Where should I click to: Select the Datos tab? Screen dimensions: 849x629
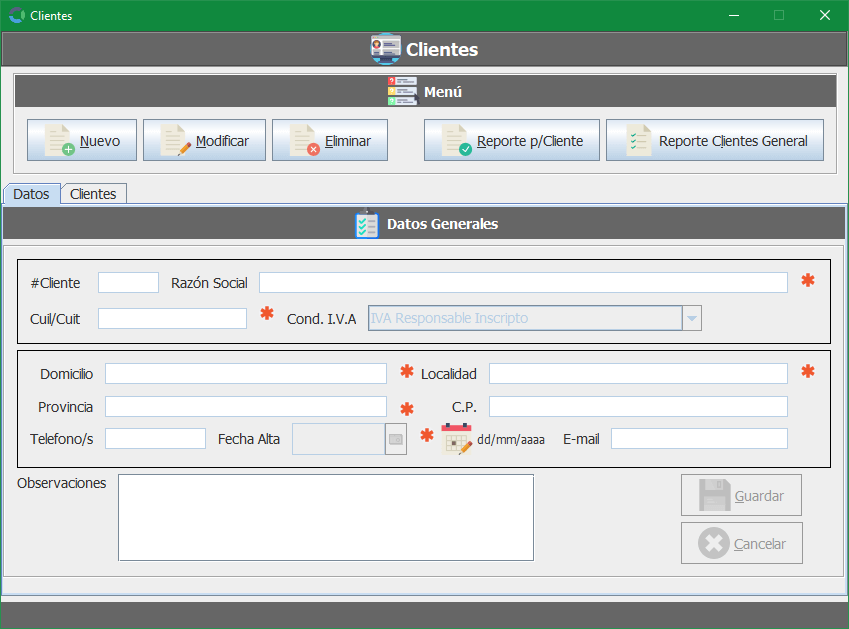click(31, 194)
